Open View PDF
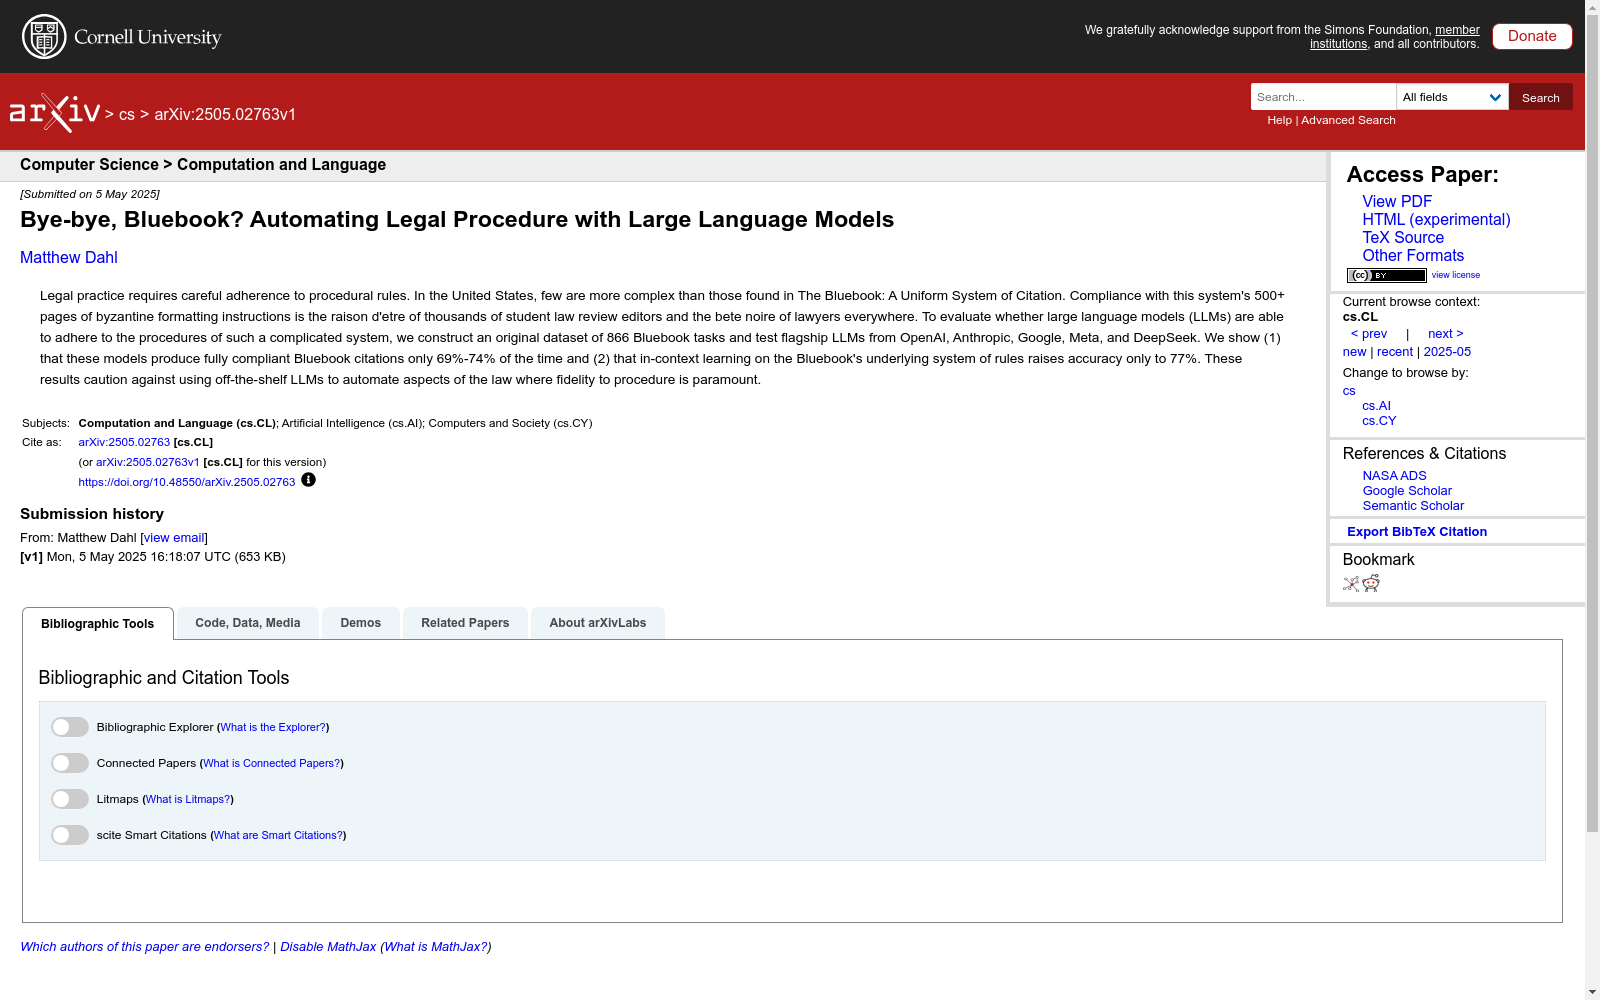Screen dimensions: 1600x1000 coord(1396,201)
